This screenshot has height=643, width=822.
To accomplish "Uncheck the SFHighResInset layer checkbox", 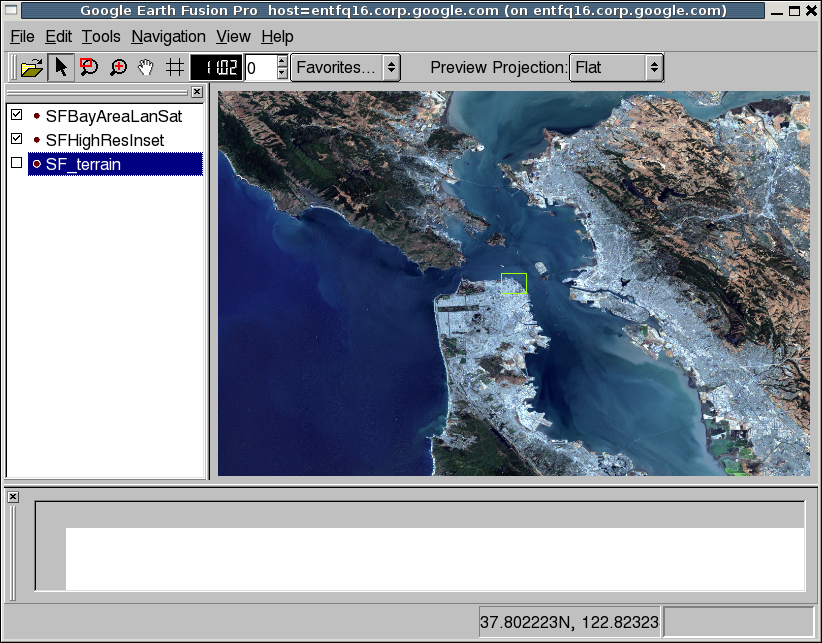I will pyautogui.click(x=16, y=139).
